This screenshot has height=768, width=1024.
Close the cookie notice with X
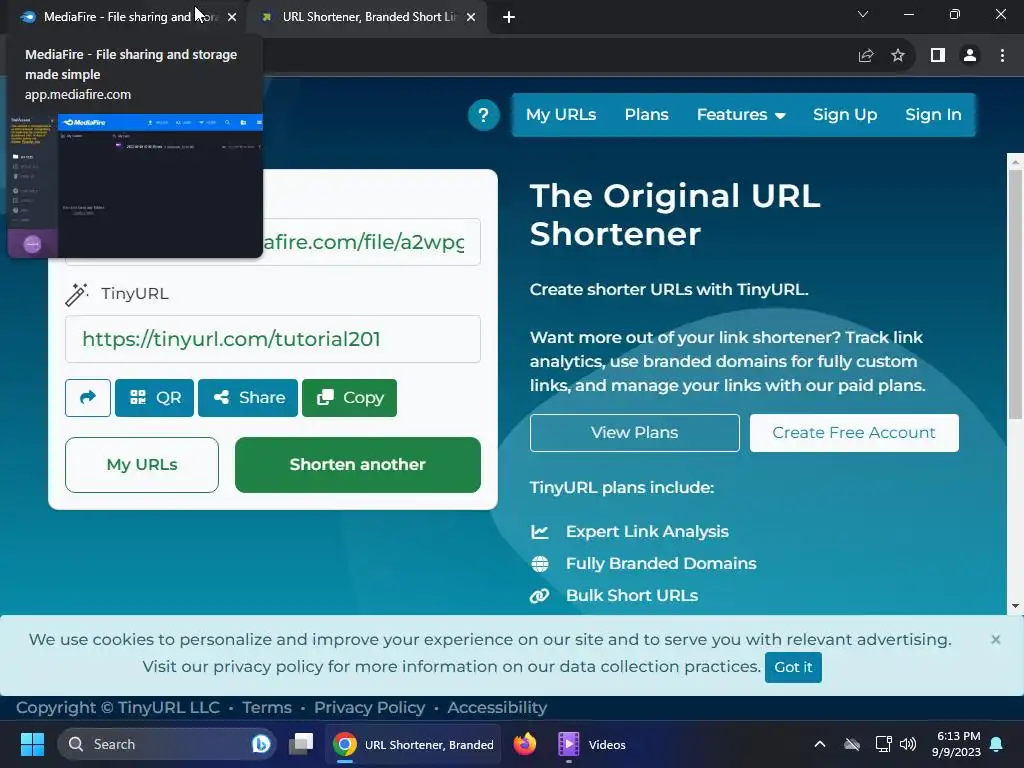[x=995, y=640]
